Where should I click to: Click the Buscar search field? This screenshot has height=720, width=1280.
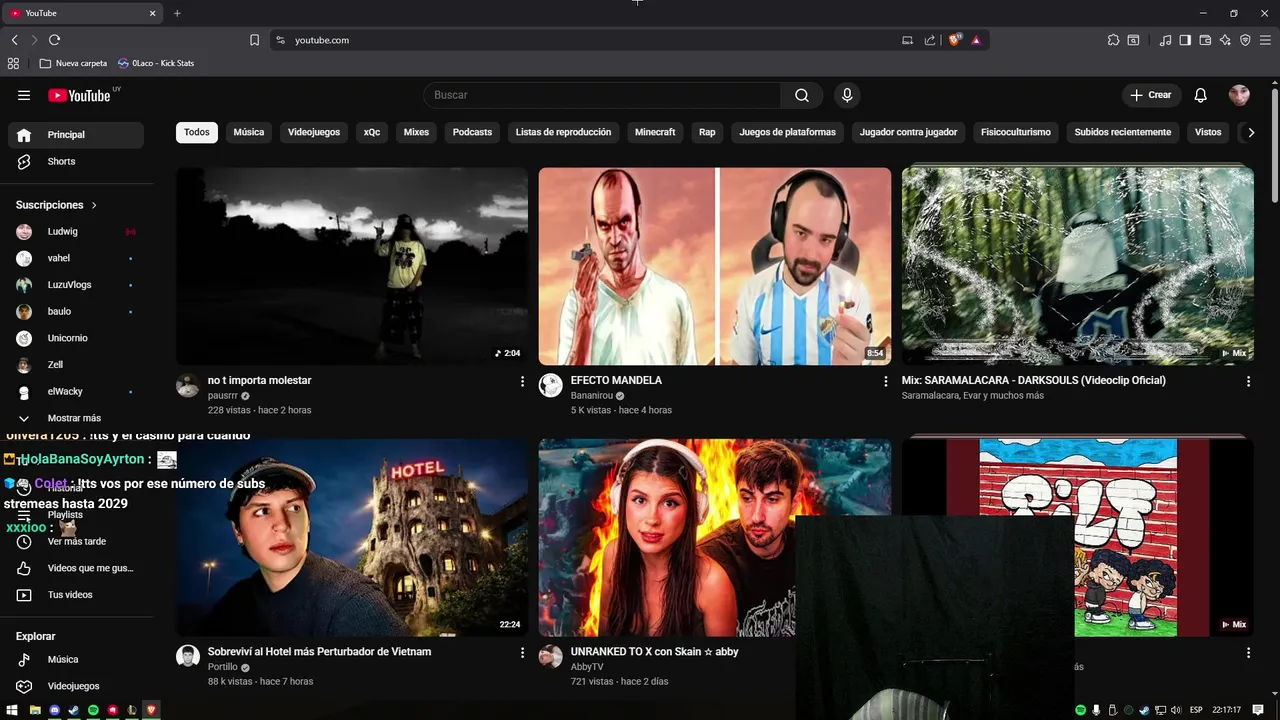click(603, 95)
